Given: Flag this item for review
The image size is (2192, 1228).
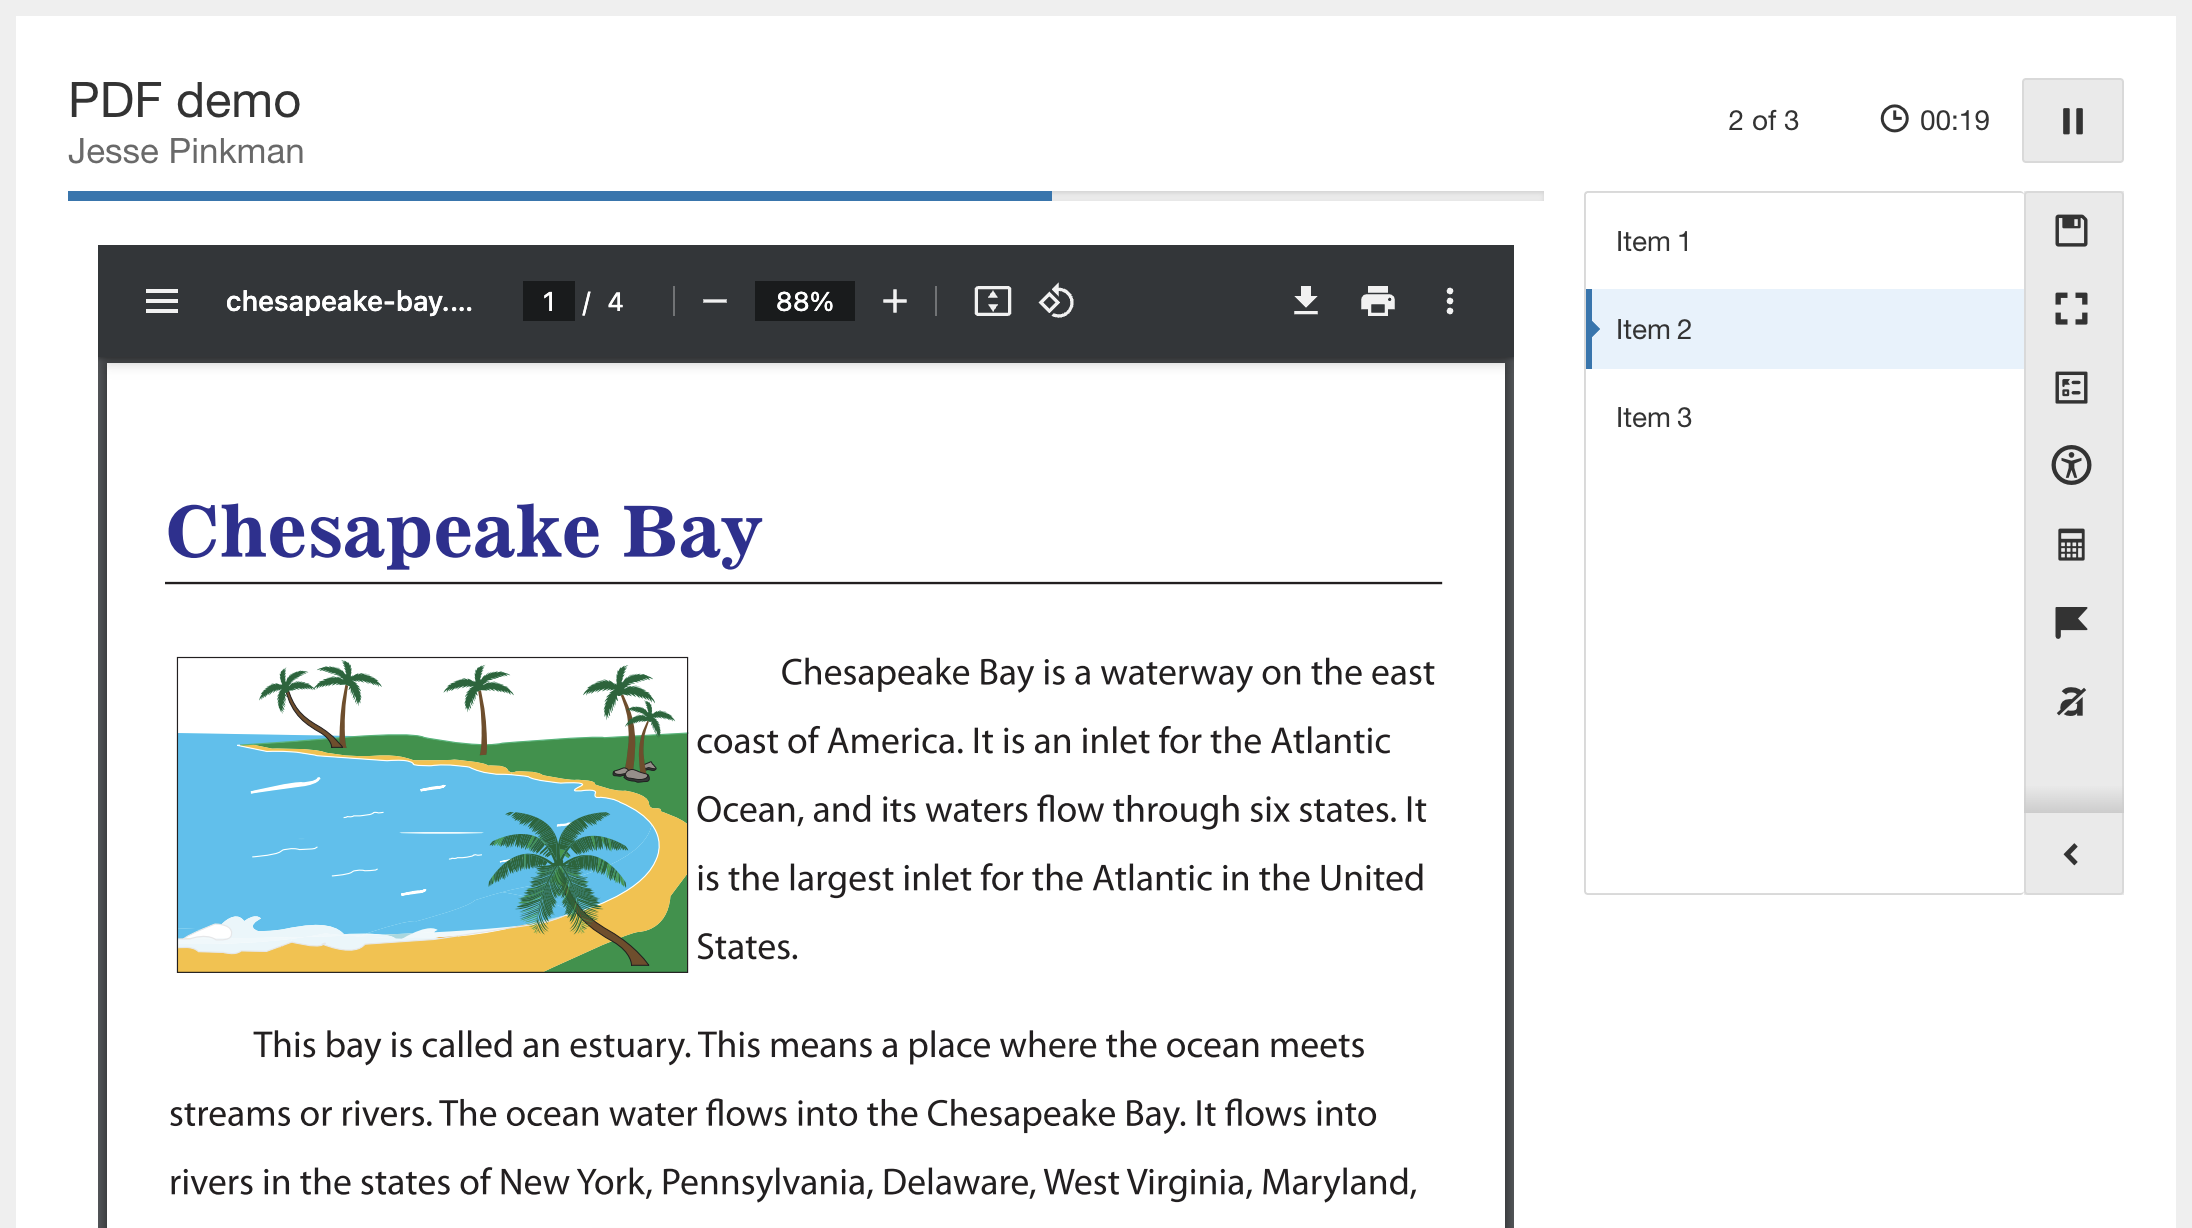Looking at the screenshot, I should tap(2071, 622).
